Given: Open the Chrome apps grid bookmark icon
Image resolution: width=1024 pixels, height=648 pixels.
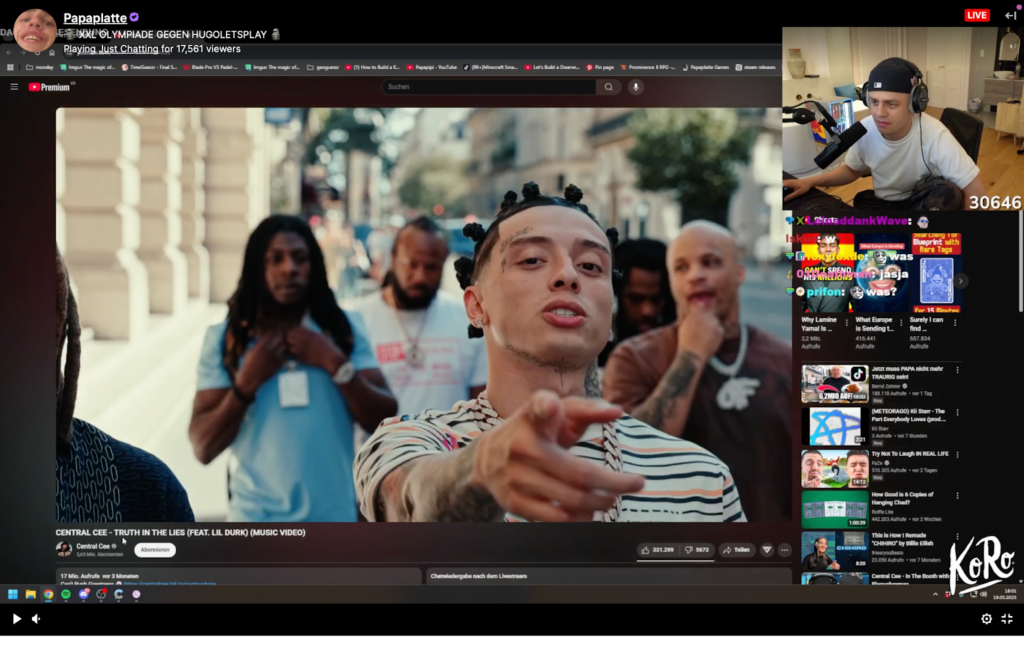Looking at the screenshot, I should (10, 67).
